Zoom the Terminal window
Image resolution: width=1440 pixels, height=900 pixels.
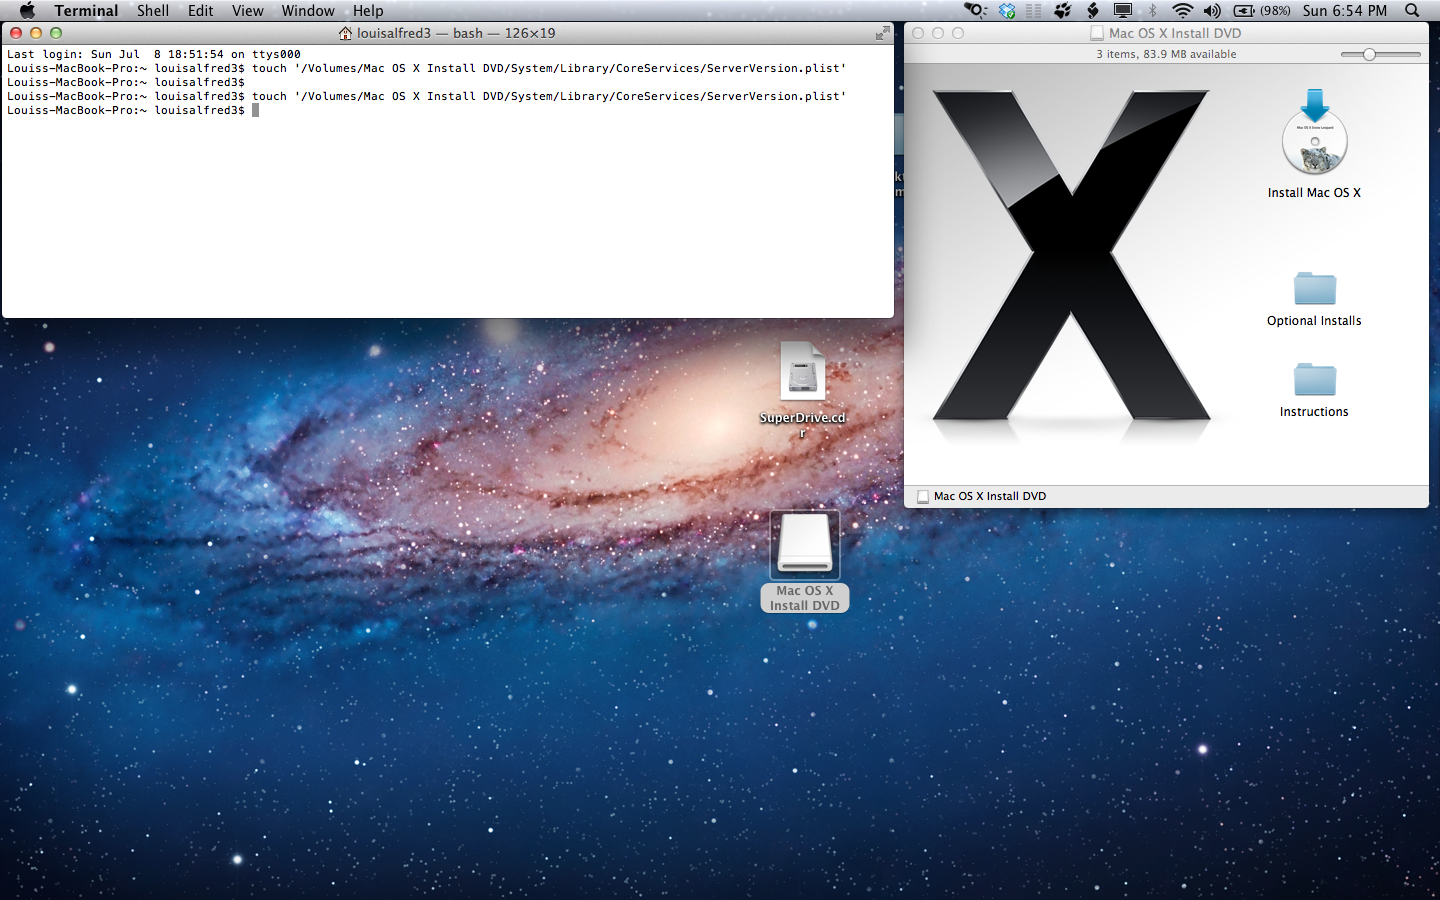[x=56, y=33]
